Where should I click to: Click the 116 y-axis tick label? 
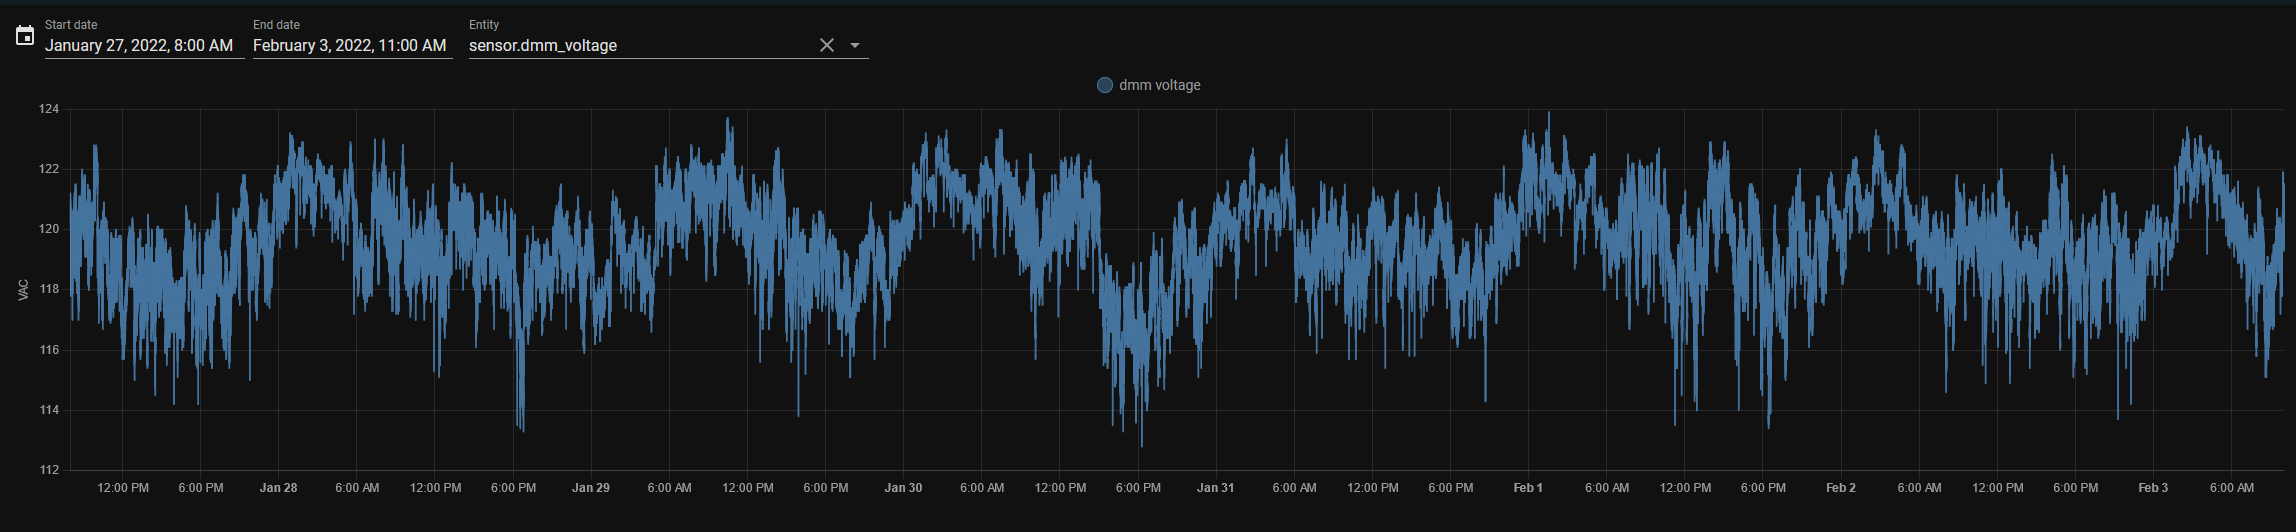click(x=49, y=350)
